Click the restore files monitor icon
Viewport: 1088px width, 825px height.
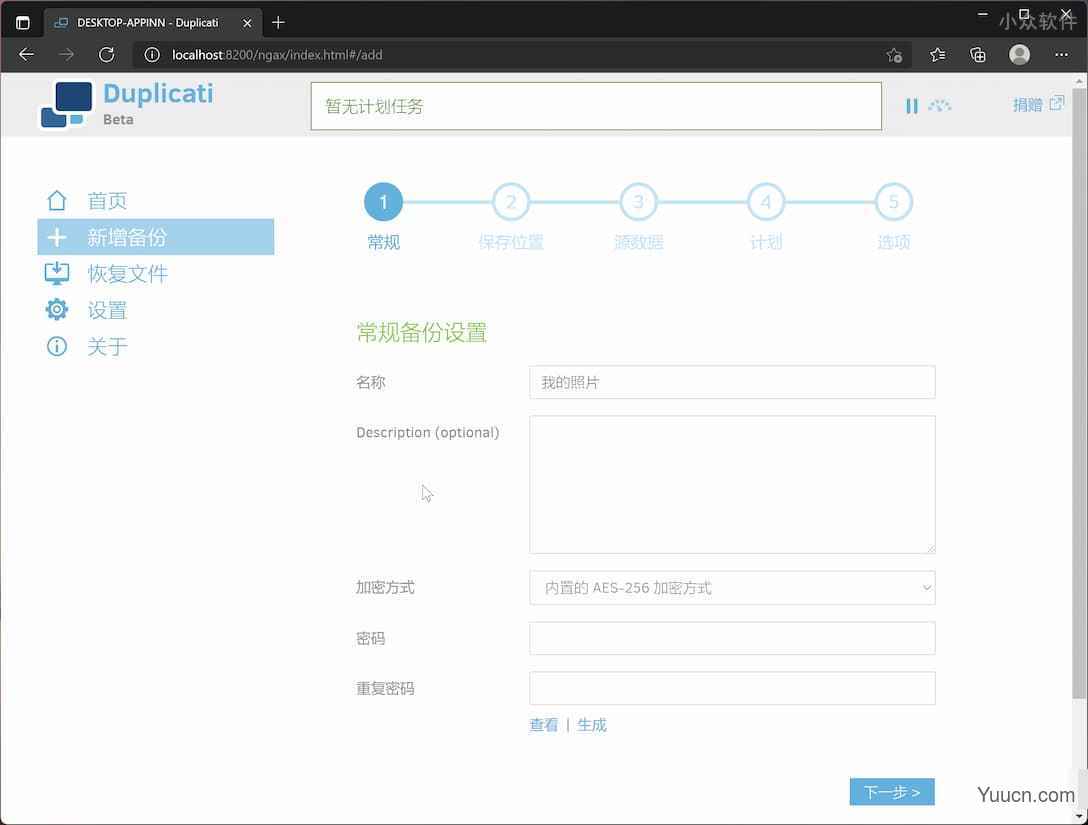[57, 273]
